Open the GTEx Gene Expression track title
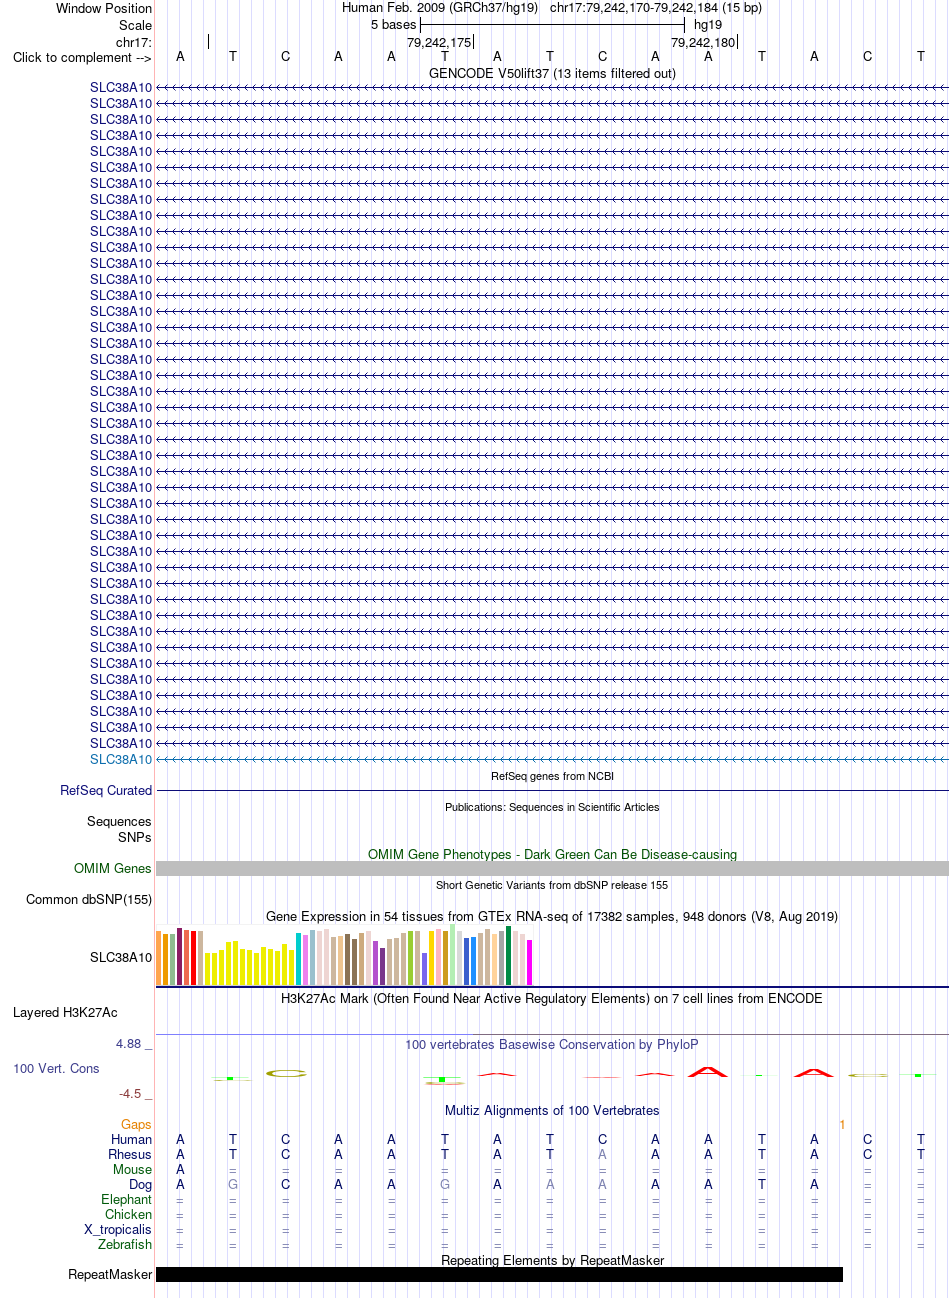This screenshot has height=1298, width=950. (552, 916)
